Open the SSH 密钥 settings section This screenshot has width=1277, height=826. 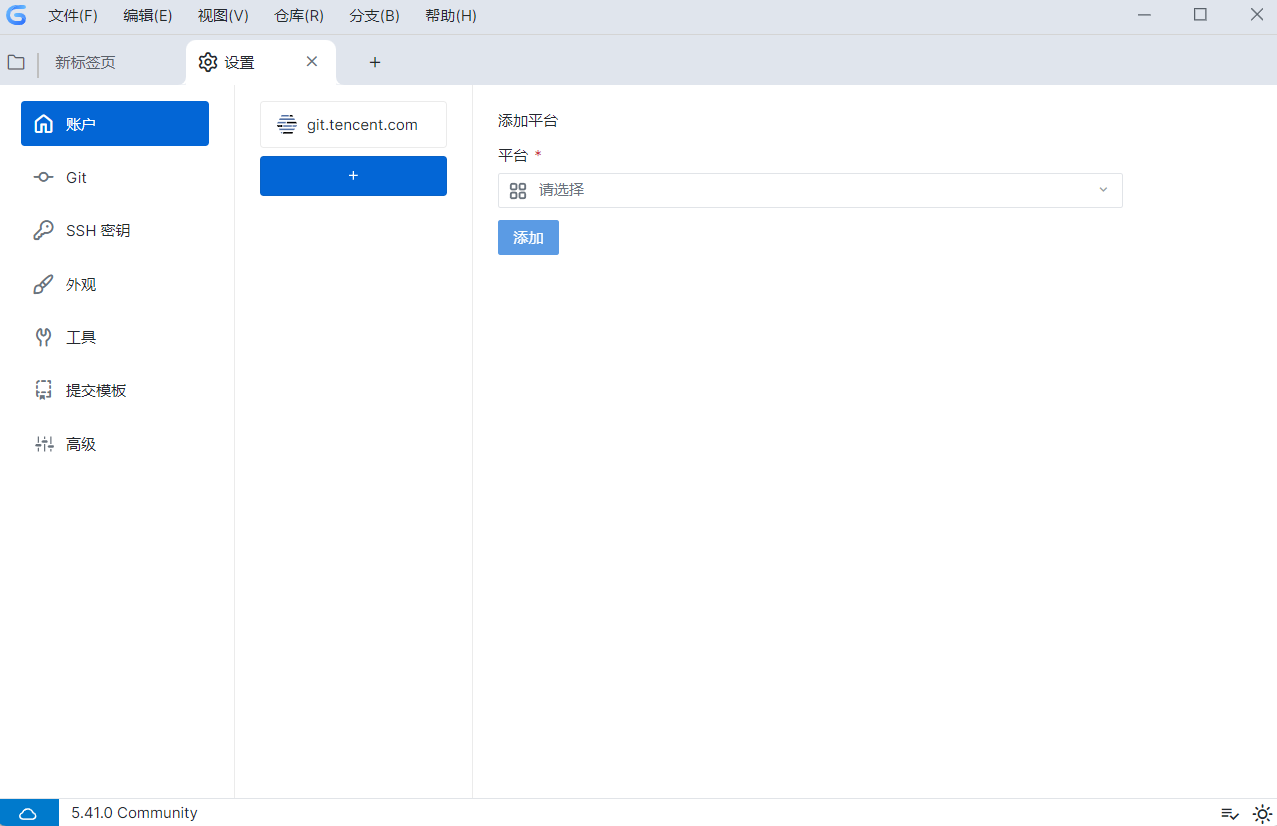click(x=95, y=230)
